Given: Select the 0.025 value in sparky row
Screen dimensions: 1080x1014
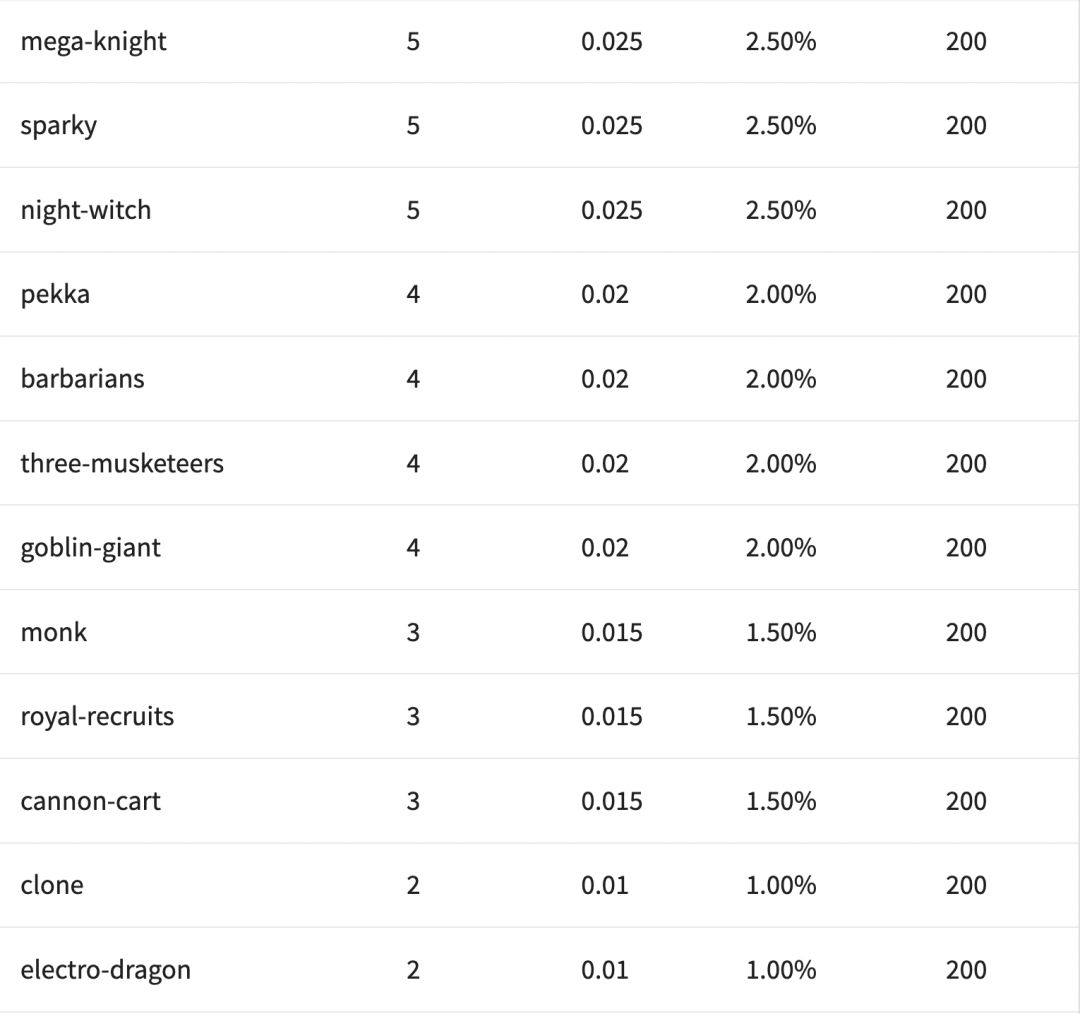Looking at the screenshot, I should (611, 126).
